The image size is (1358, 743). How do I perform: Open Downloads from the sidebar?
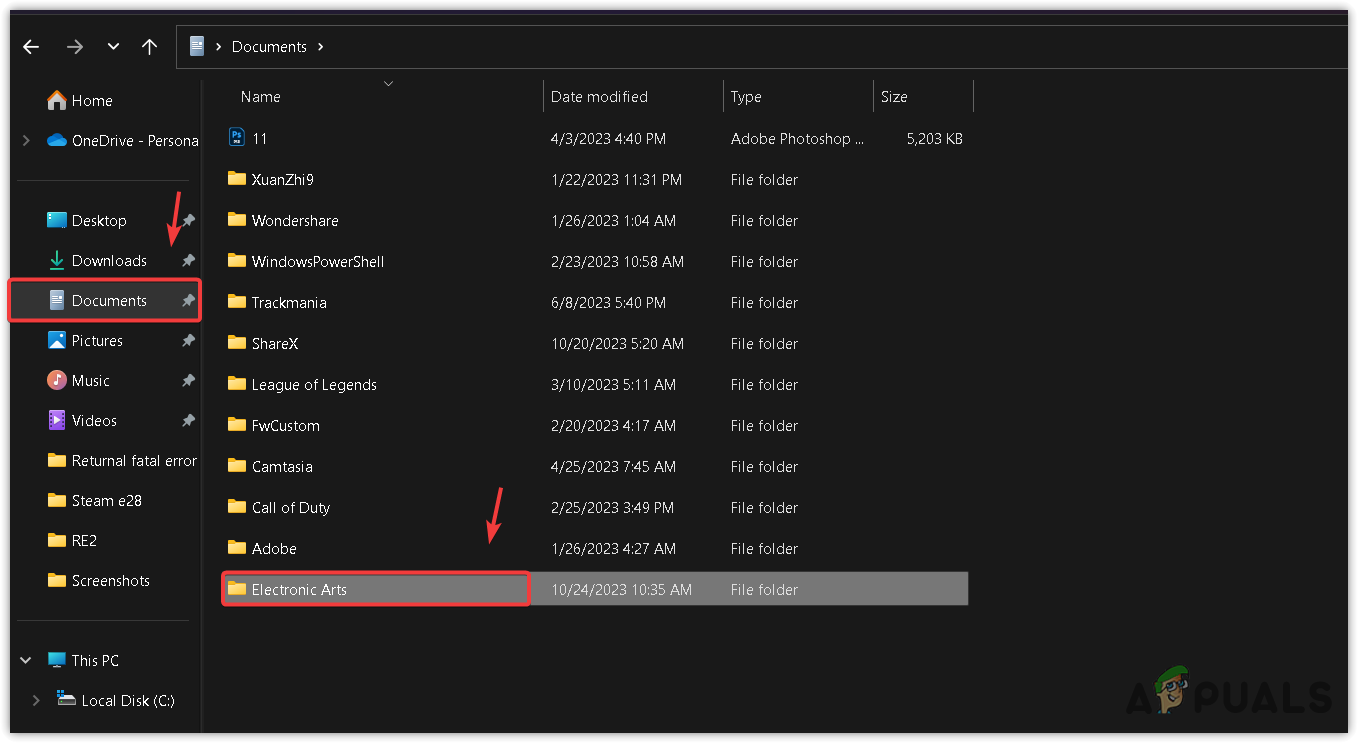tap(109, 261)
